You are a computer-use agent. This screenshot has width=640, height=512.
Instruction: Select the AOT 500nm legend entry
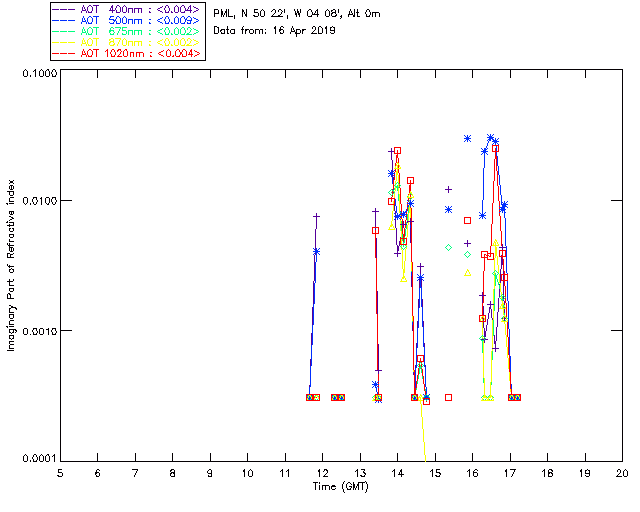(x=127, y=19)
